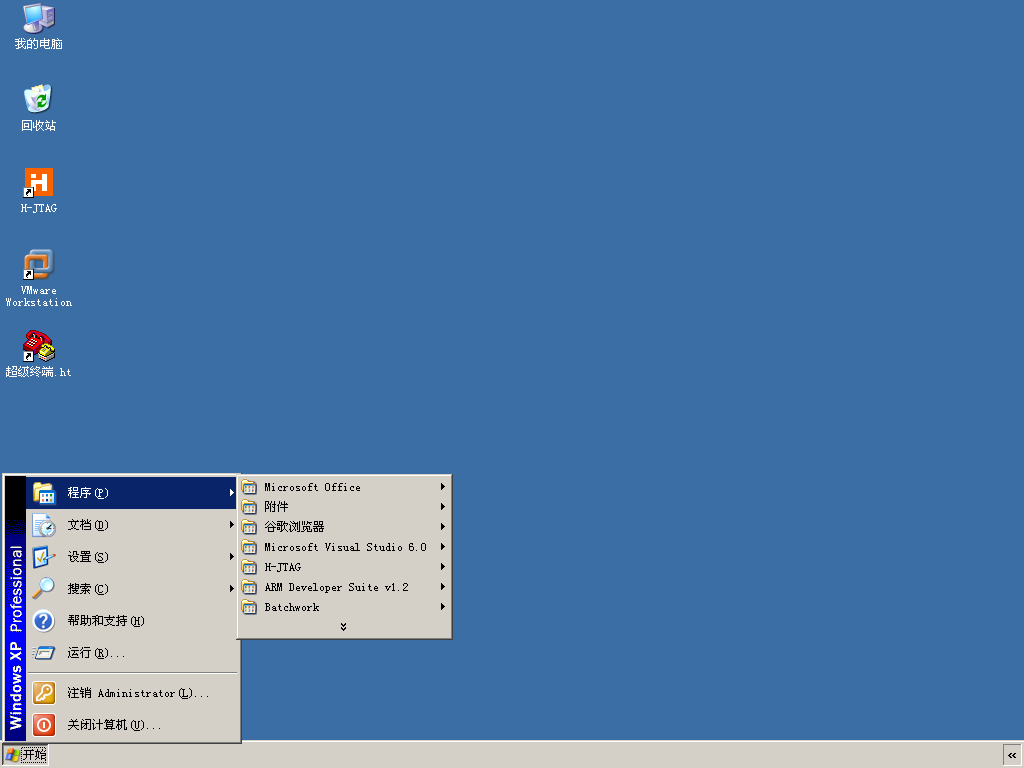Select the VMware Workstation desktop shortcut
Viewport: 1024px width, 768px height.
(x=39, y=278)
